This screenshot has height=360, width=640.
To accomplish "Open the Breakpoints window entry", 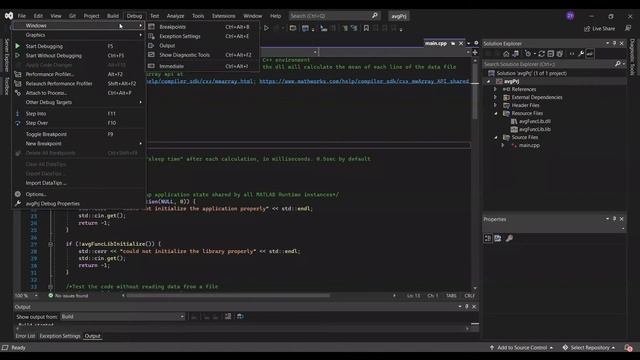I will point(203,27).
